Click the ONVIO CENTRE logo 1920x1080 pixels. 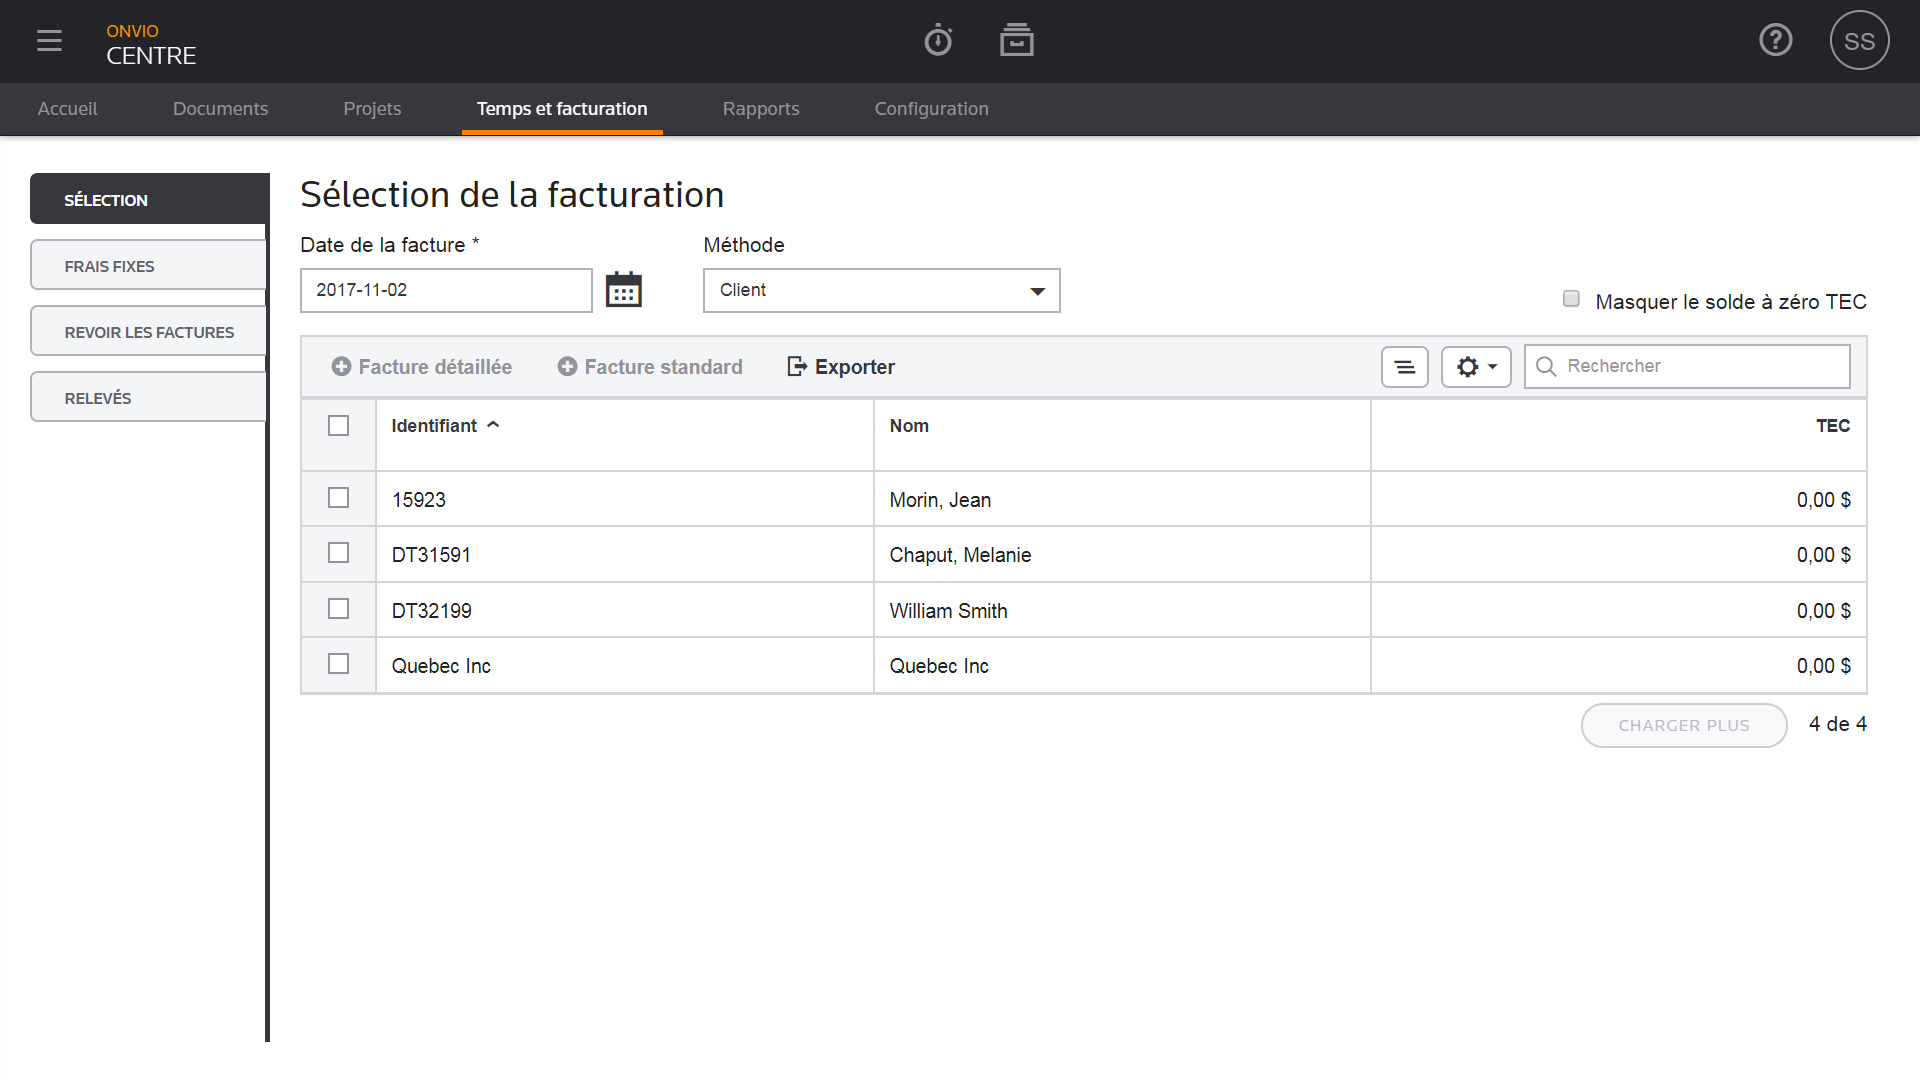tap(151, 45)
